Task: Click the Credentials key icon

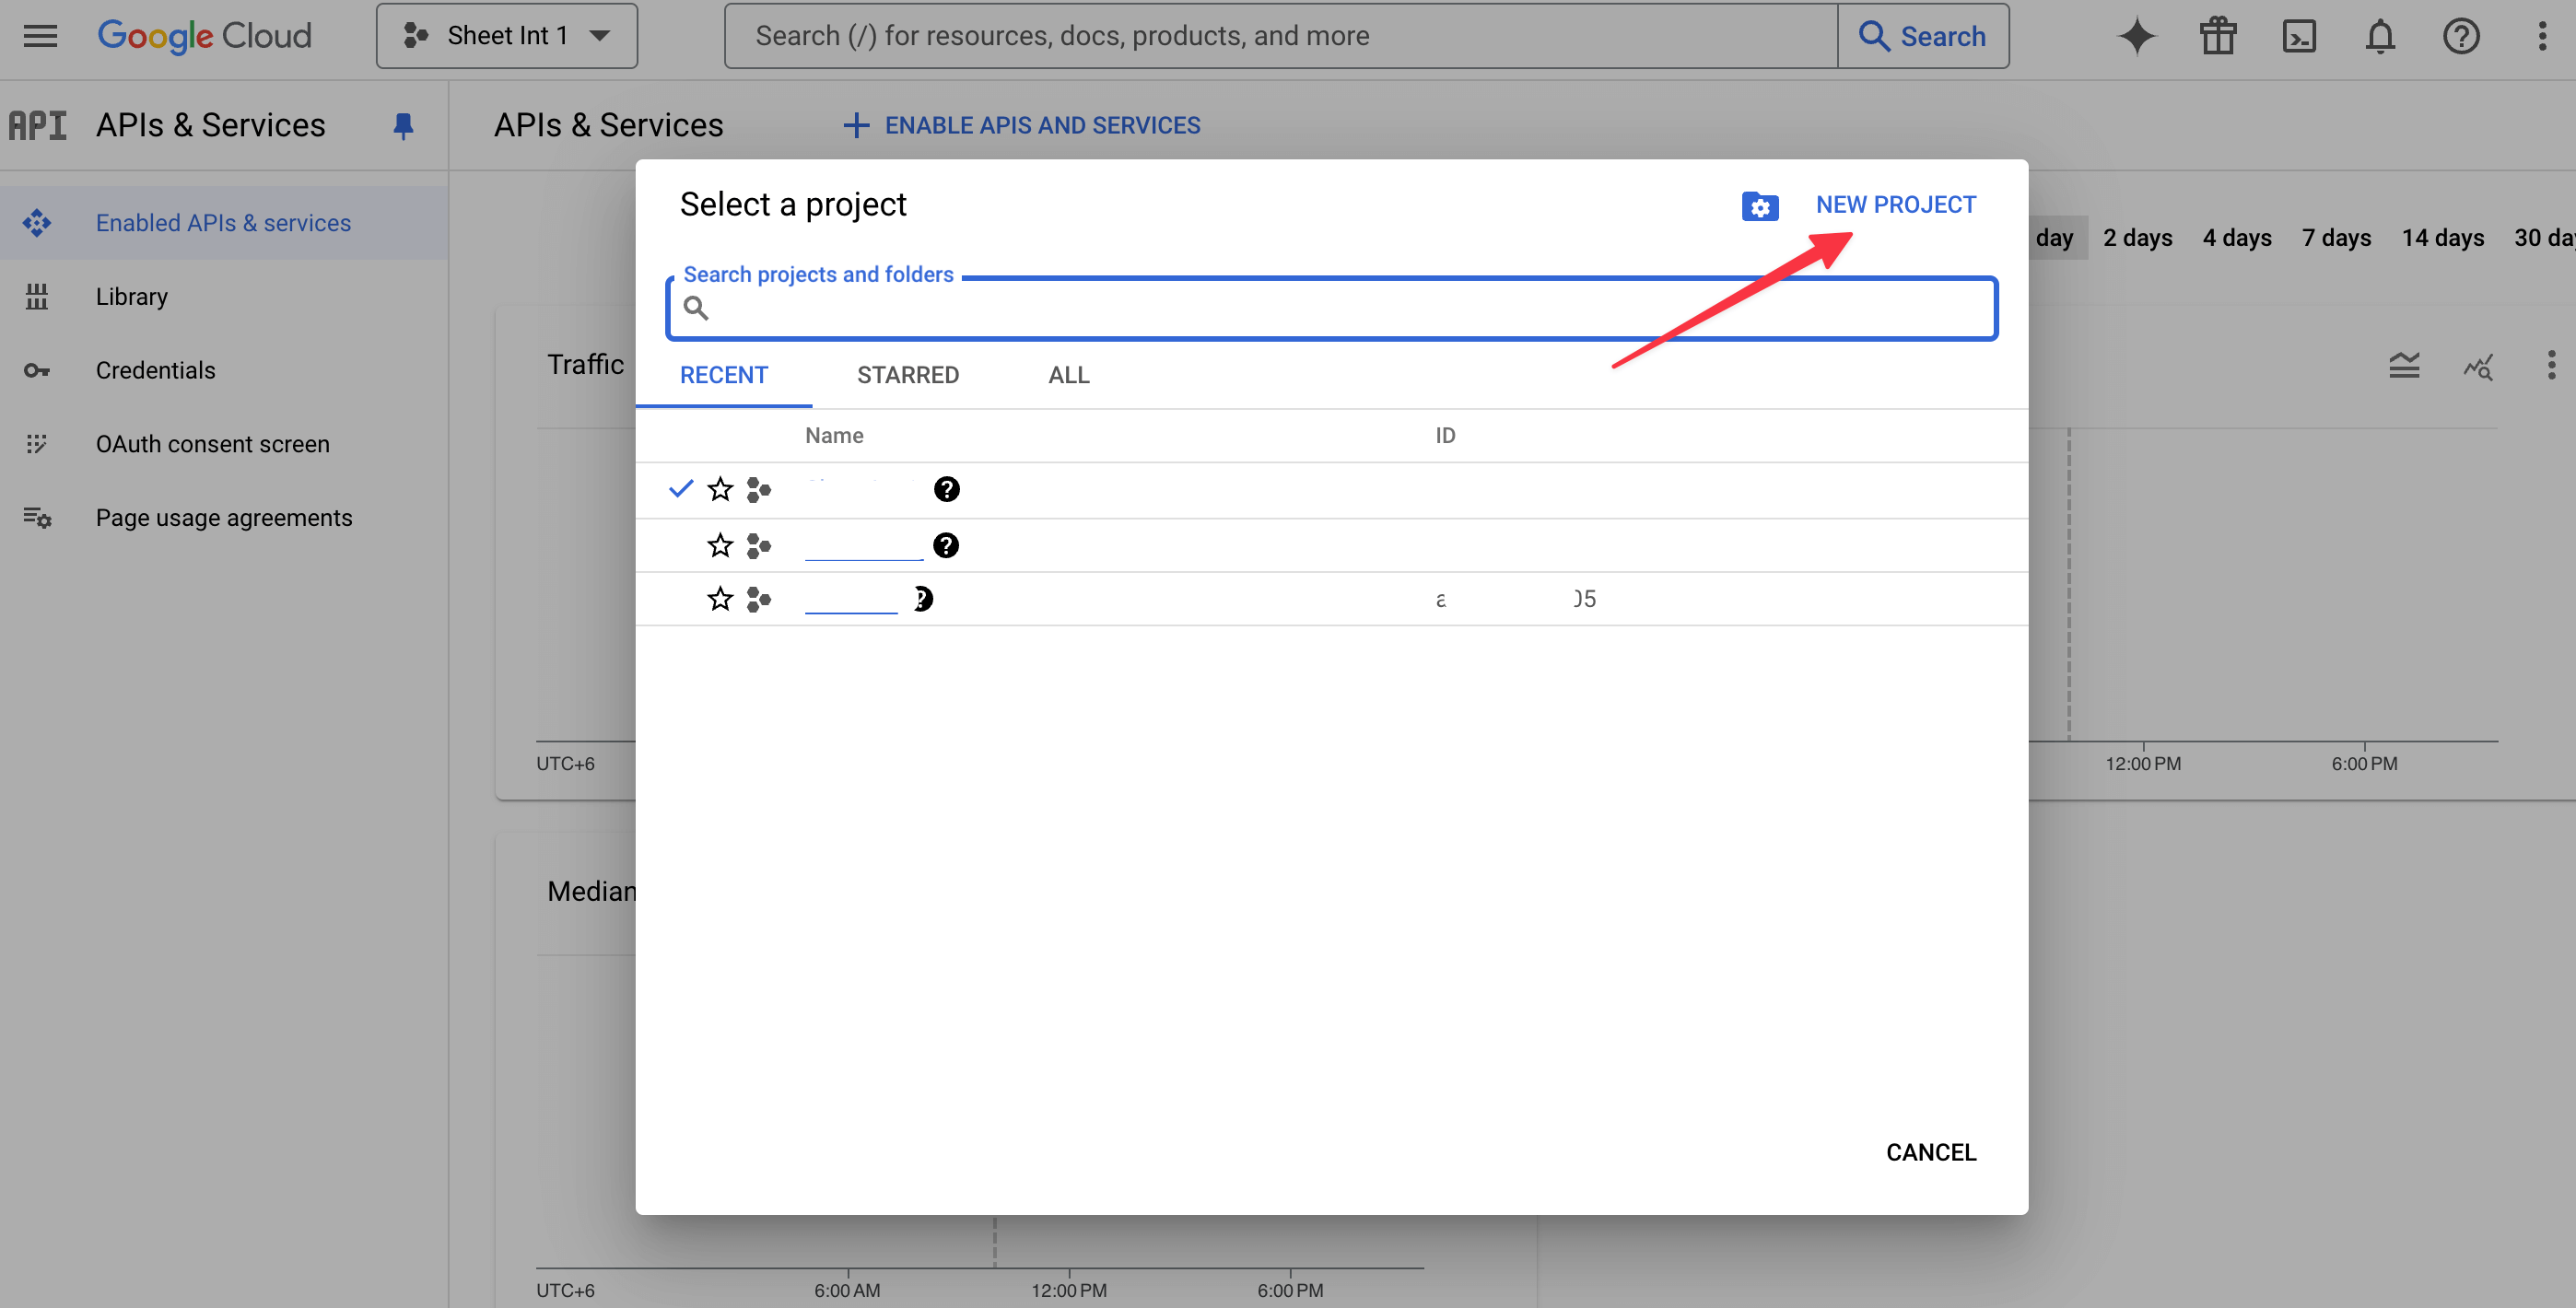Action: tap(37, 371)
